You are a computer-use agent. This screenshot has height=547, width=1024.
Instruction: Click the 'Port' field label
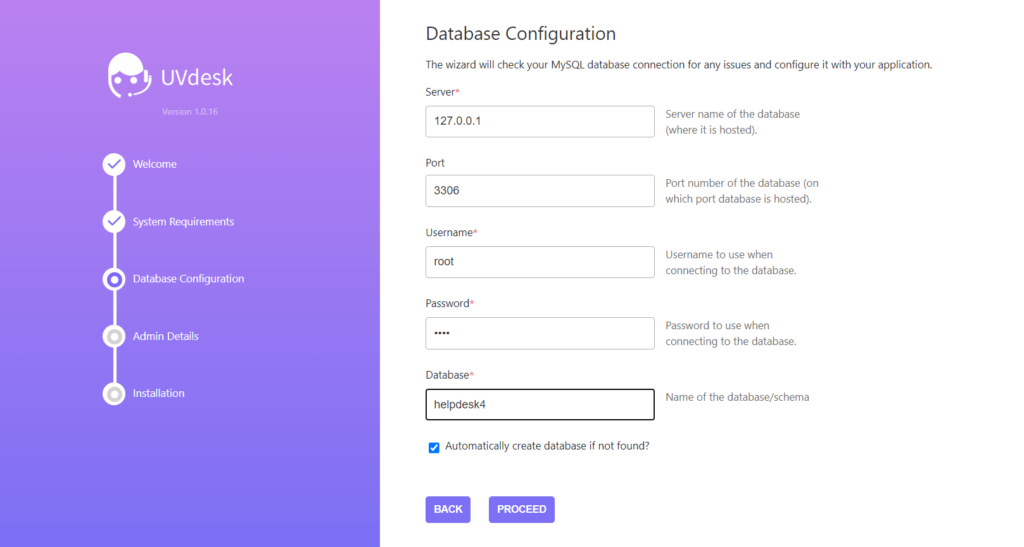pyautogui.click(x=435, y=163)
